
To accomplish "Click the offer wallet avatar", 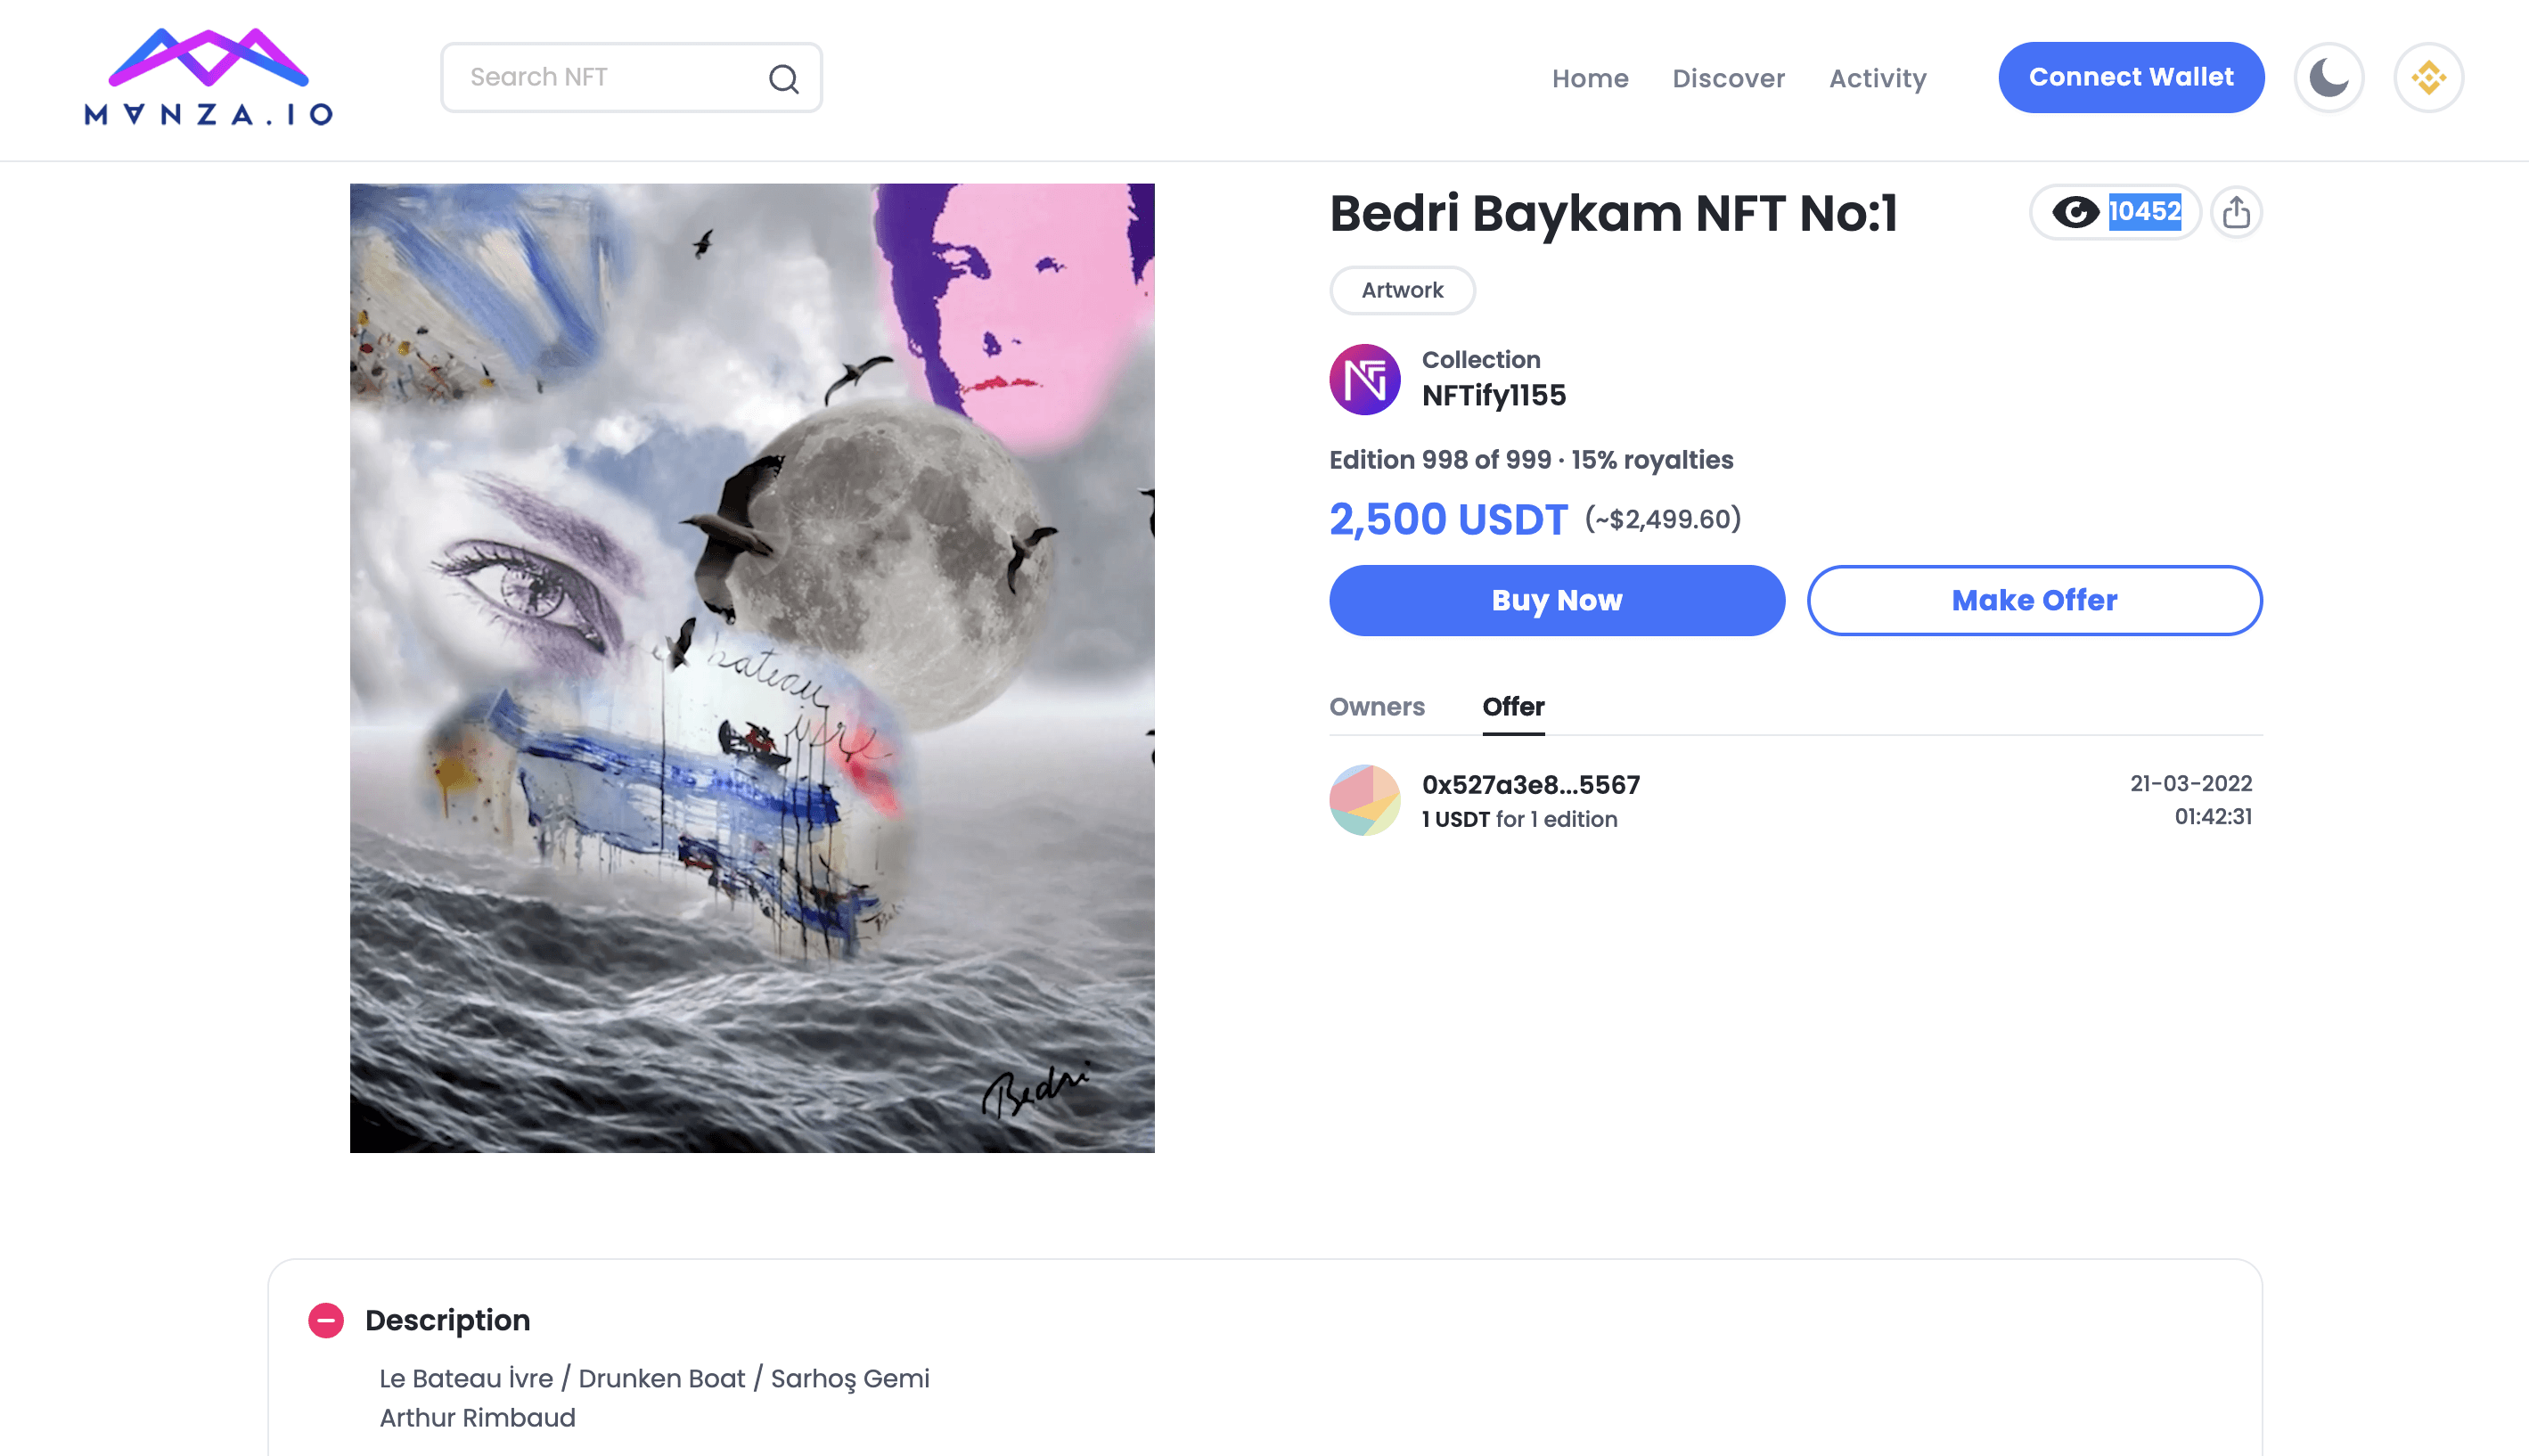I will 1365,800.
